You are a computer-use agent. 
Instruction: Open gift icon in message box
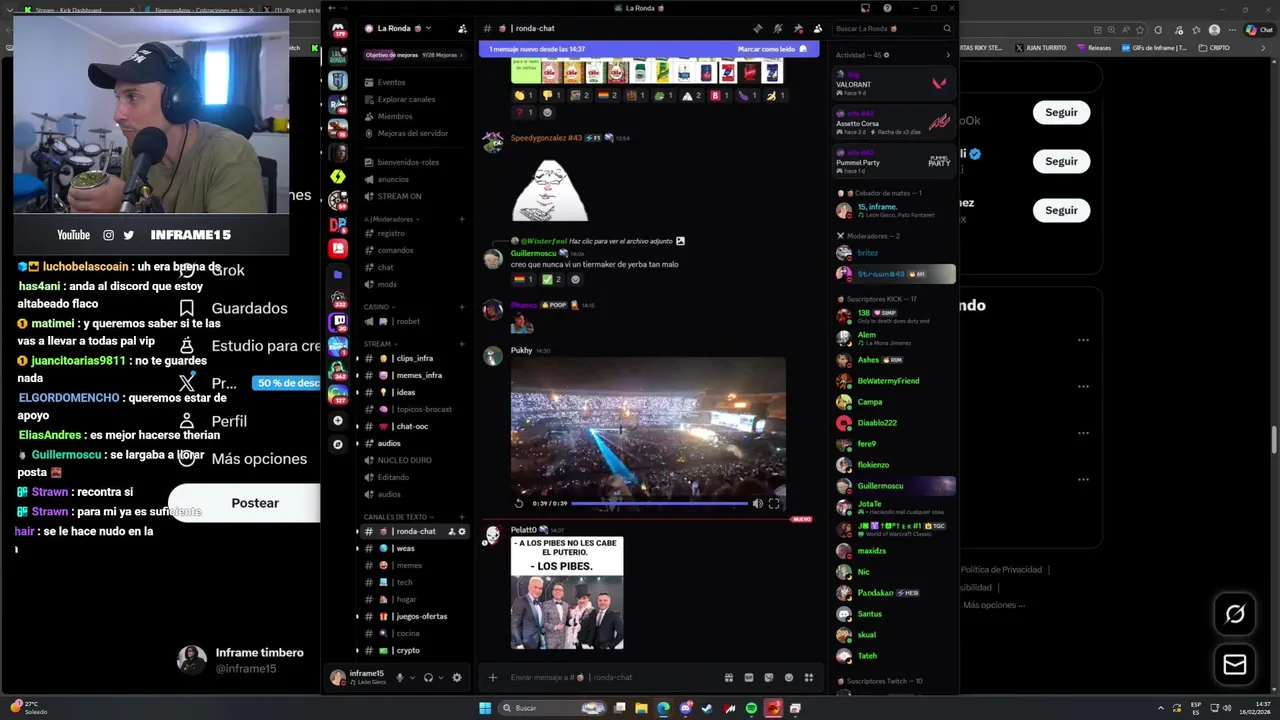[729, 677]
